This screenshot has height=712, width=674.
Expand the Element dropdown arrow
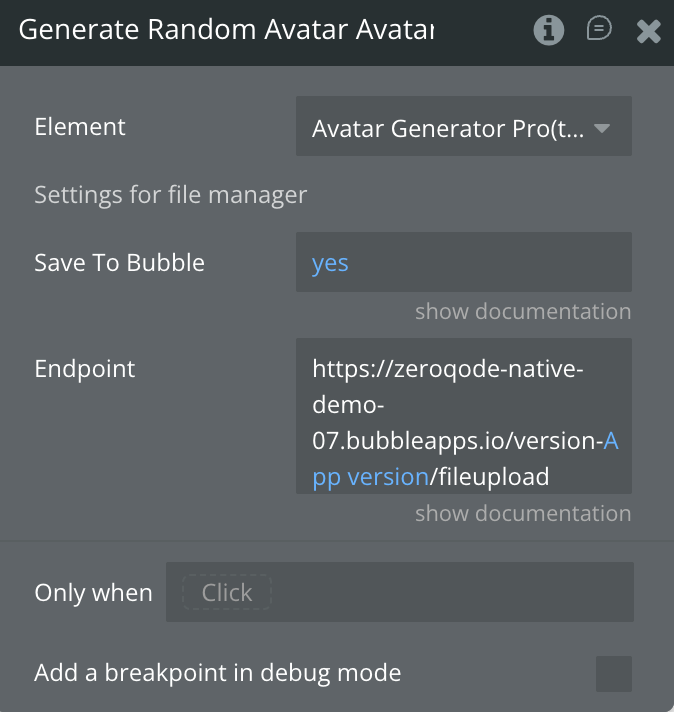(x=602, y=128)
